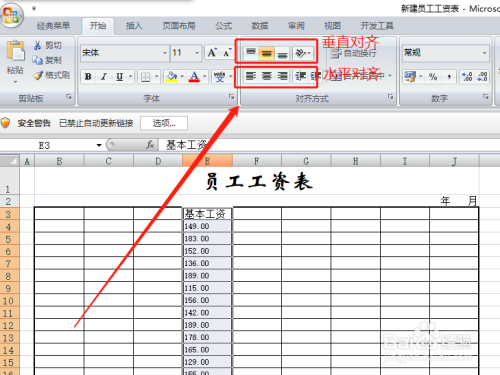Image resolution: width=500 pixels, height=375 pixels.
Task: Select column E header
Action: (207, 161)
